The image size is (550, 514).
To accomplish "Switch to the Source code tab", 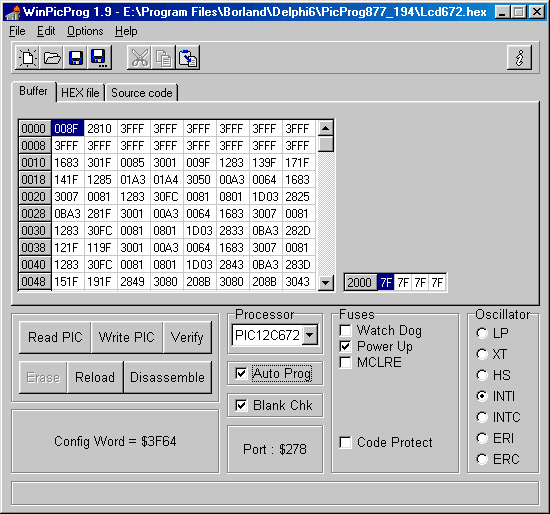I will tap(142, 93).
